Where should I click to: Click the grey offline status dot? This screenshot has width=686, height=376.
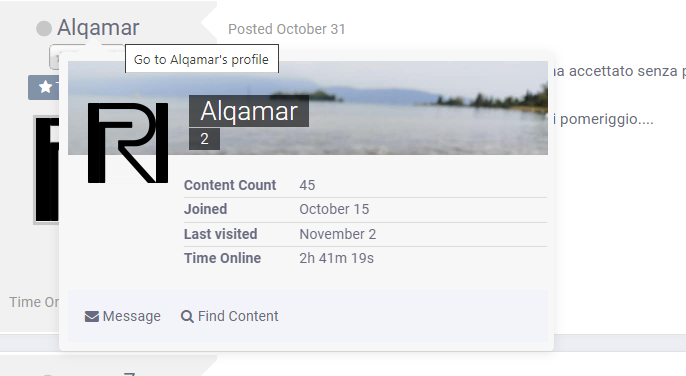44,29
